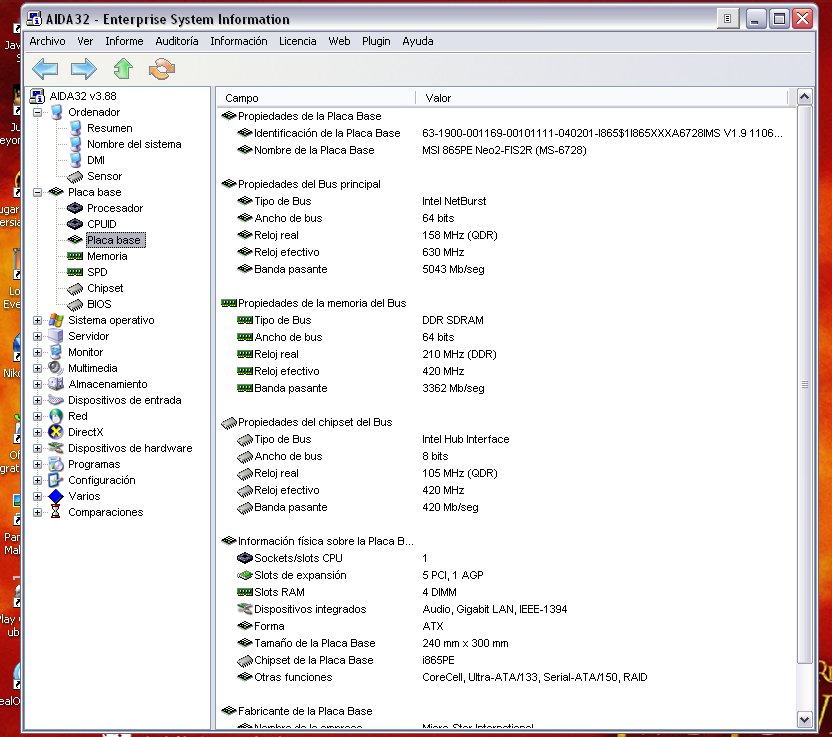Click scrollbar up arrow in details pane
The image size is (832, 737).
[x=804, y=97]
